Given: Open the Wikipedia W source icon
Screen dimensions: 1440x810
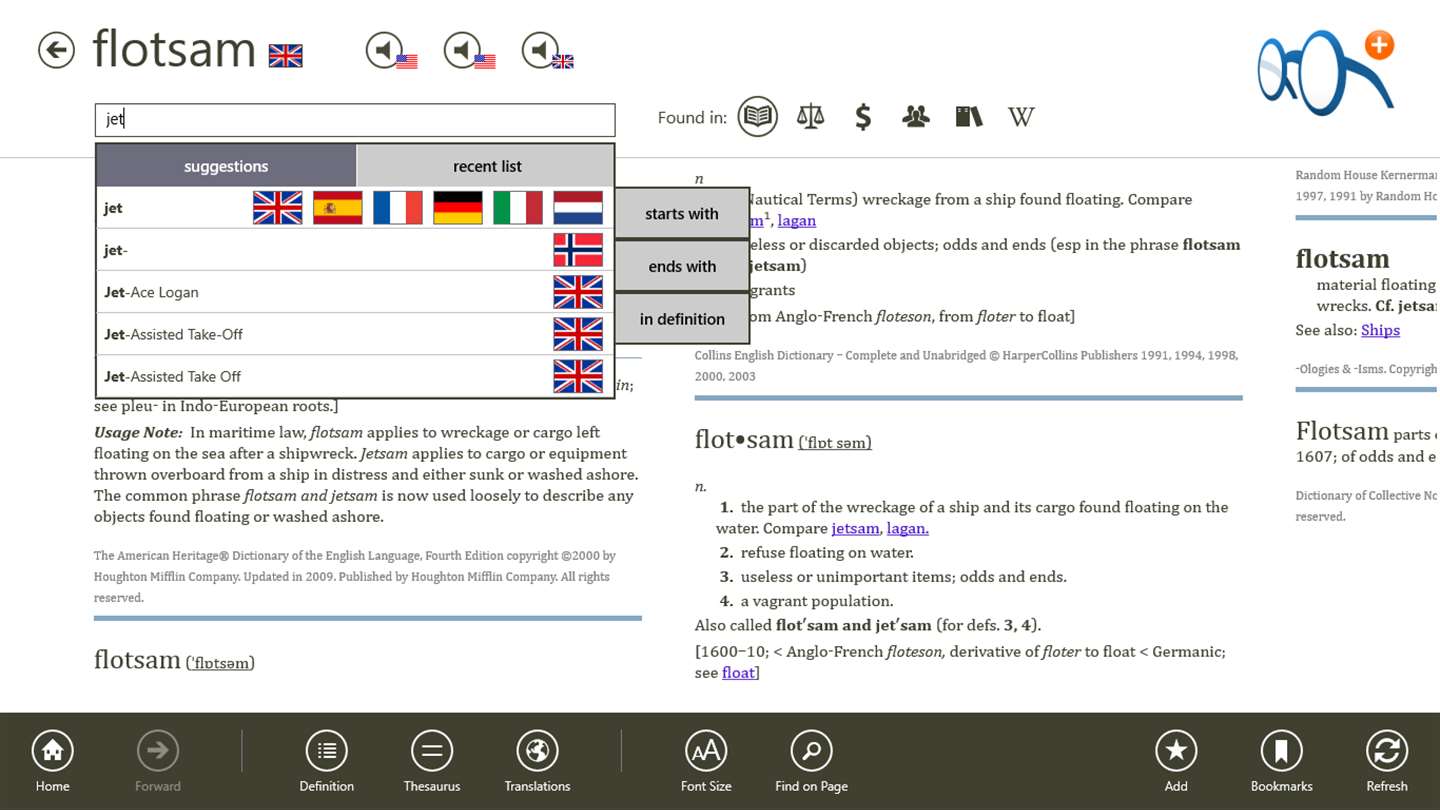Looking at the screenshot, I should 1021,117.
